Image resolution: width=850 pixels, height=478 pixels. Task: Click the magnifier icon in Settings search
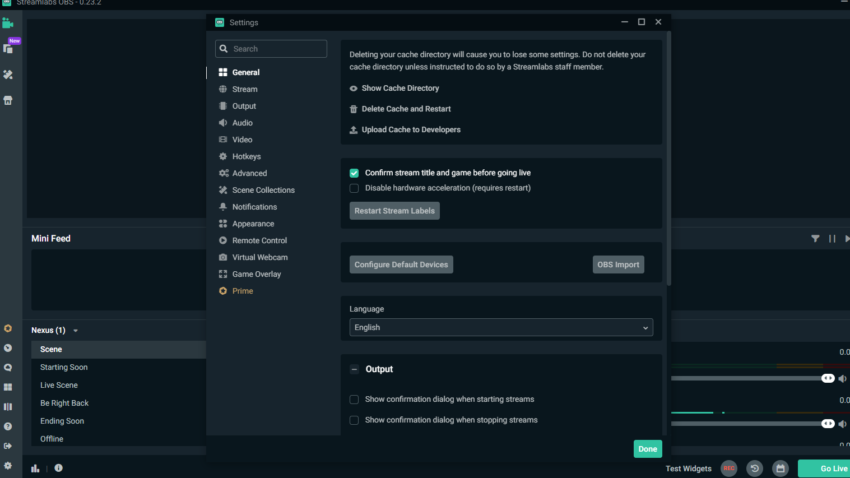[223, 49]
